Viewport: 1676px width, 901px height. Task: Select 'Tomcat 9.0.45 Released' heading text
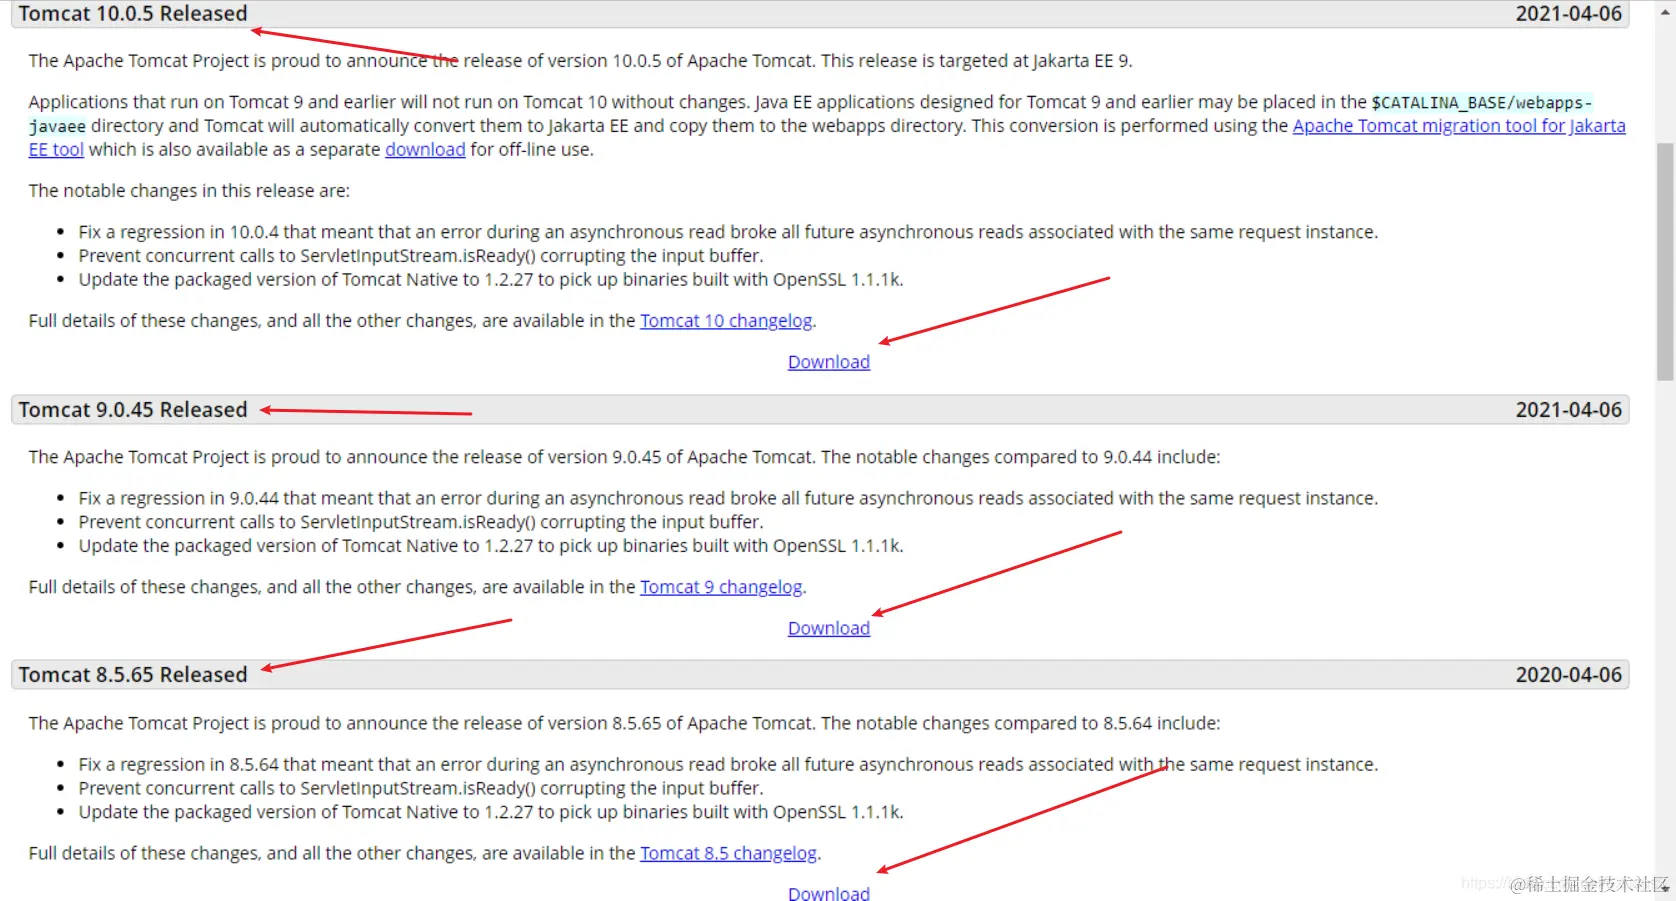133,410
